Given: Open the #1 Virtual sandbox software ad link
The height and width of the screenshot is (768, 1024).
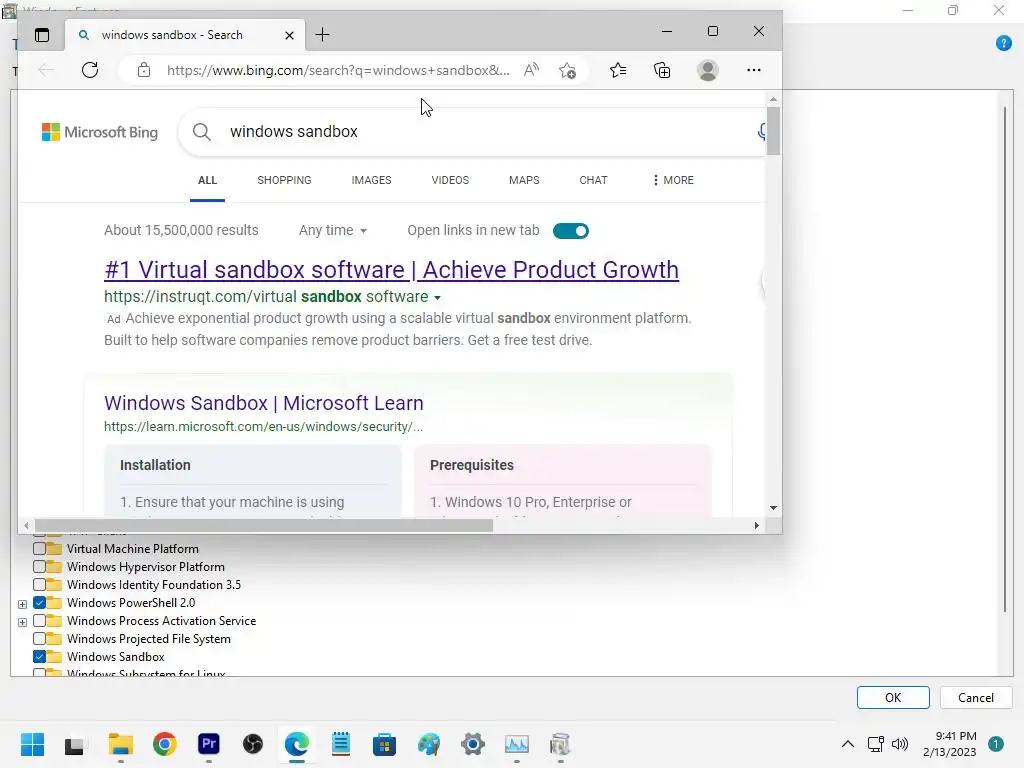Looking at the screenshot, I should point(391,270).
